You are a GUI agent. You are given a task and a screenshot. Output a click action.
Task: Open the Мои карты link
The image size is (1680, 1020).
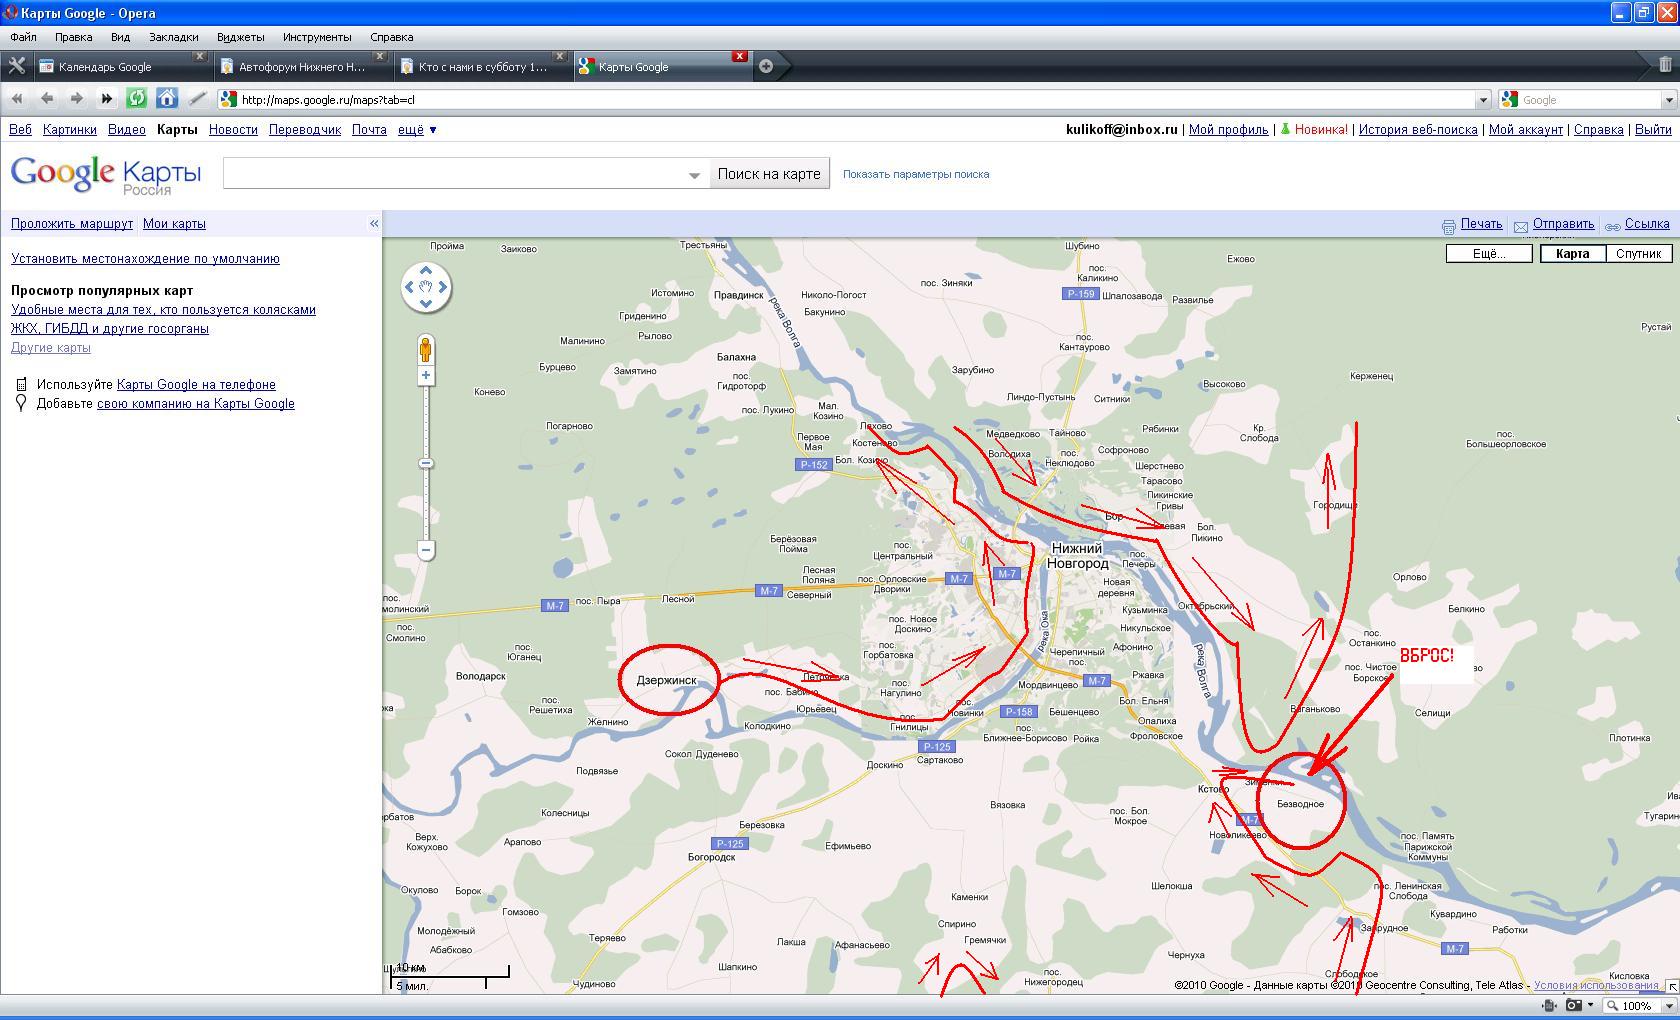tap(174, 224)
